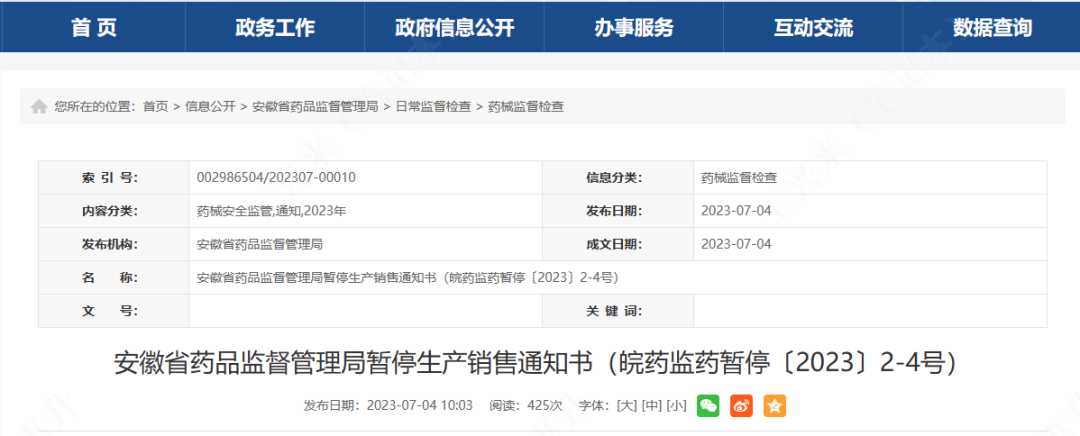Share via the red Weibo icon
The width and height of the screenshot is (1080, 436).
[741, 406]
